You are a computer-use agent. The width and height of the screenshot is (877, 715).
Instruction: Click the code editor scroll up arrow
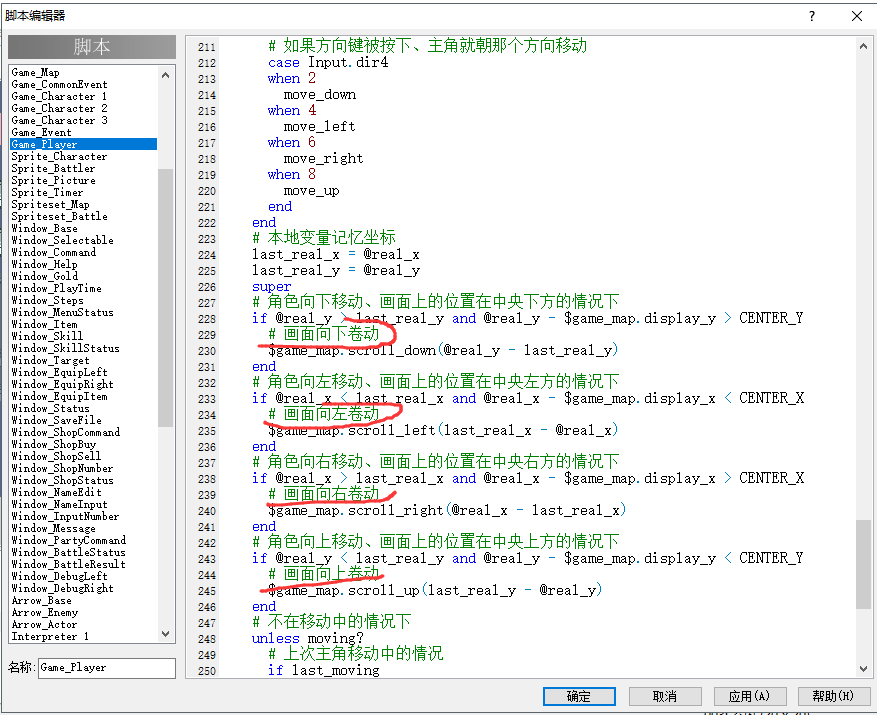pos(863,47)
